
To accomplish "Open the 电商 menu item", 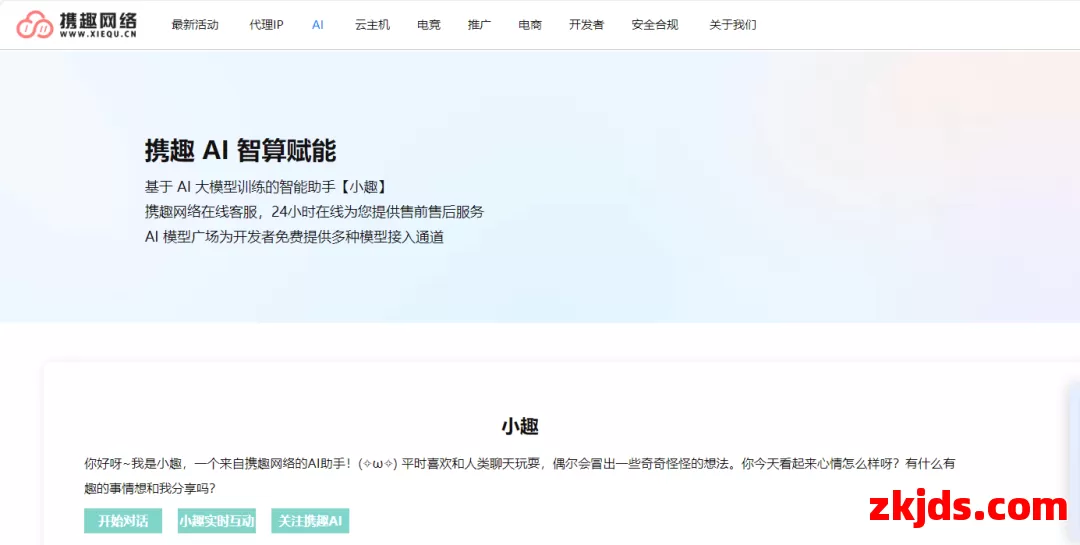I will [530, 25].
